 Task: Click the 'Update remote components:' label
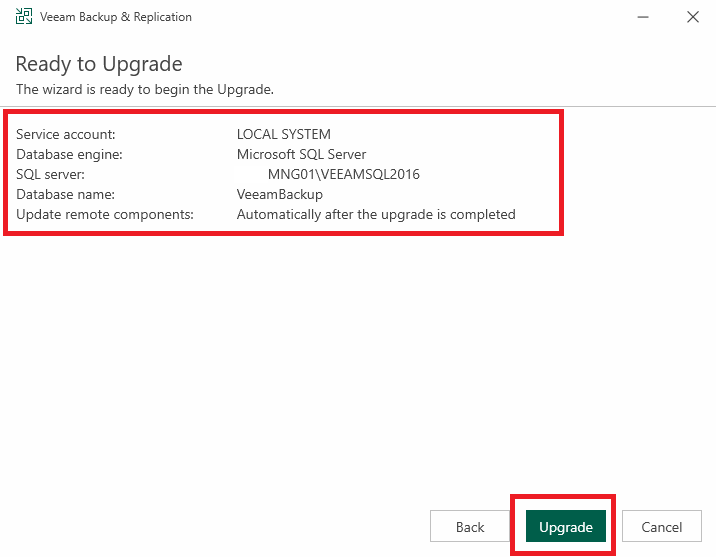point(105,215)
